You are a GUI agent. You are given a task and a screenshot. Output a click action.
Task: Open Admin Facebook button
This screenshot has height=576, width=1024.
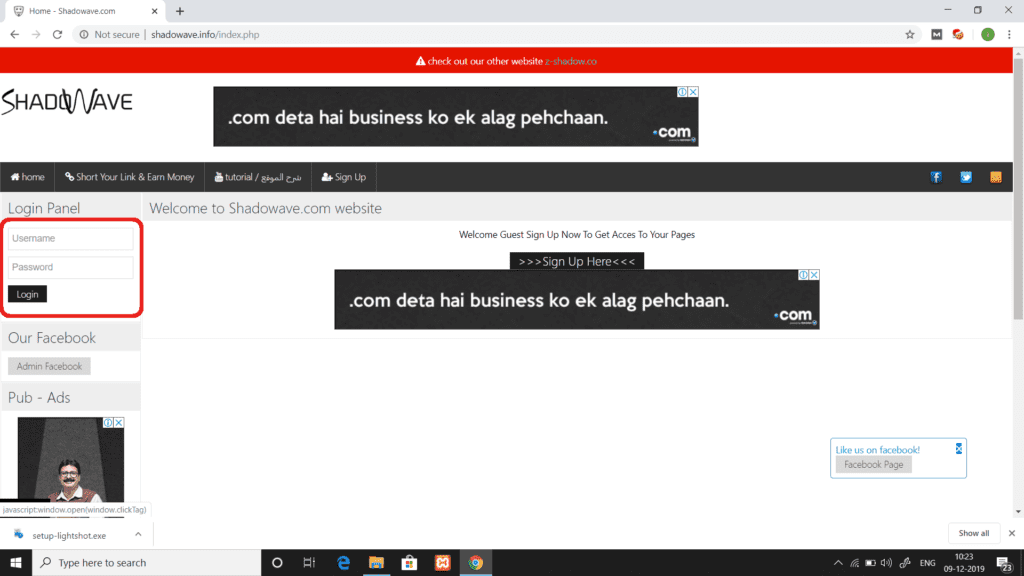coord(49,366)
